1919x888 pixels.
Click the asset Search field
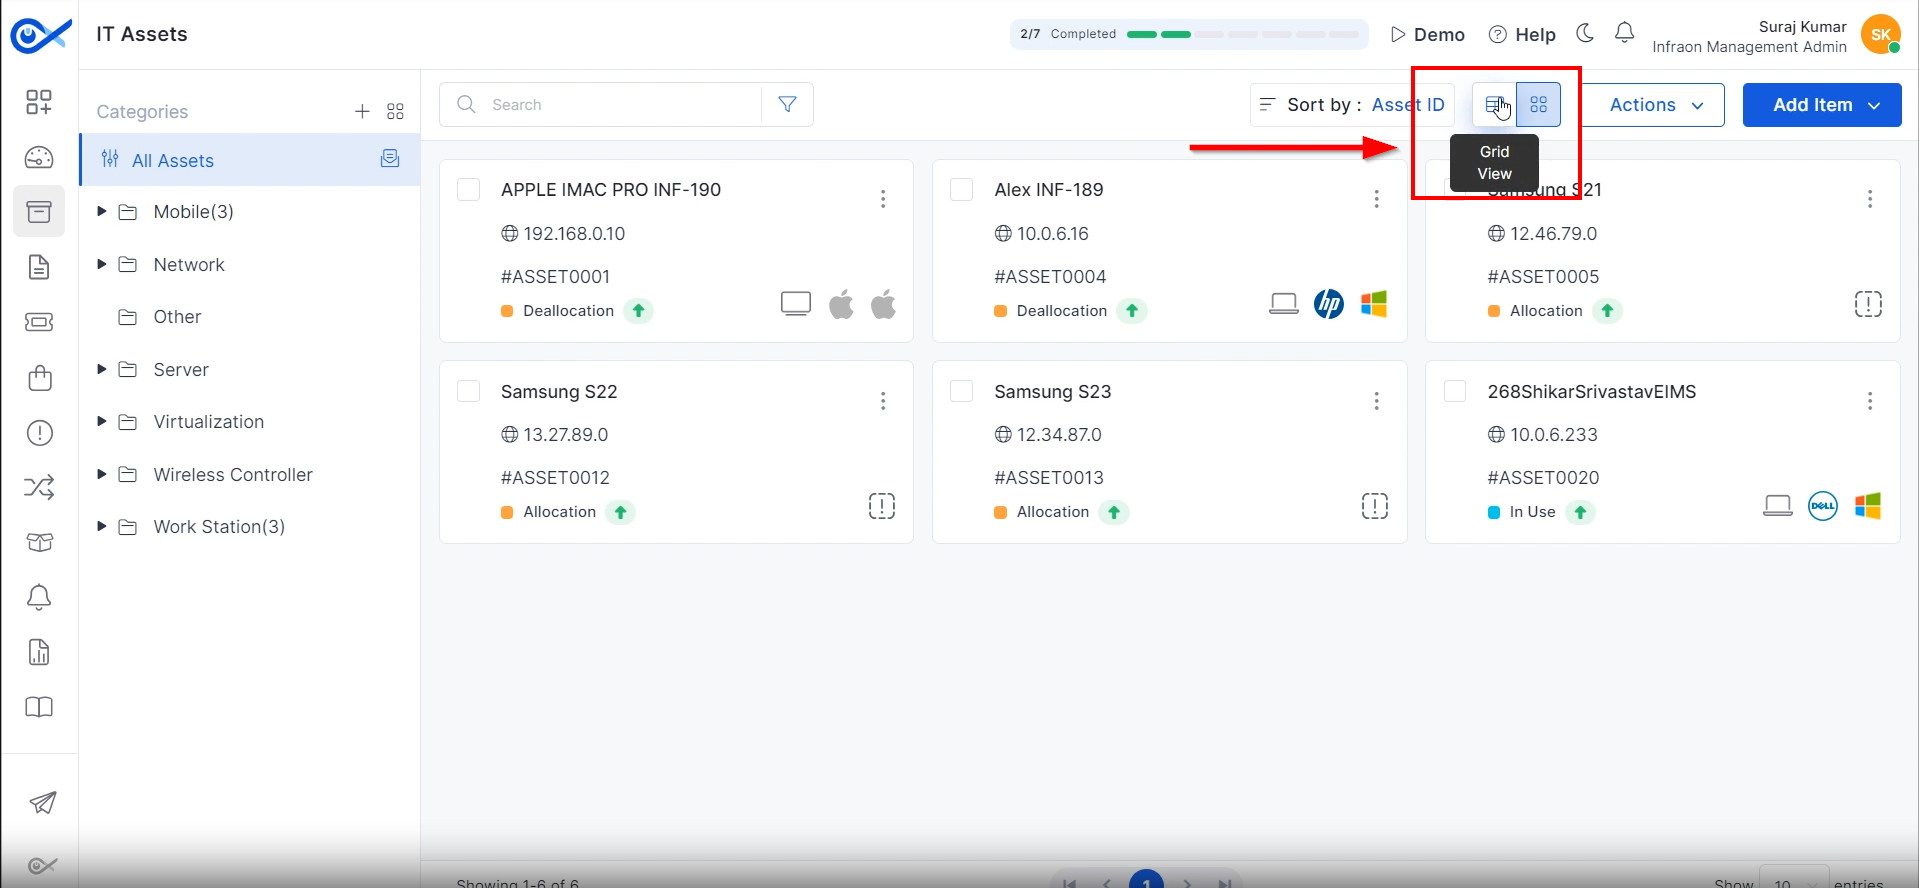620,105
